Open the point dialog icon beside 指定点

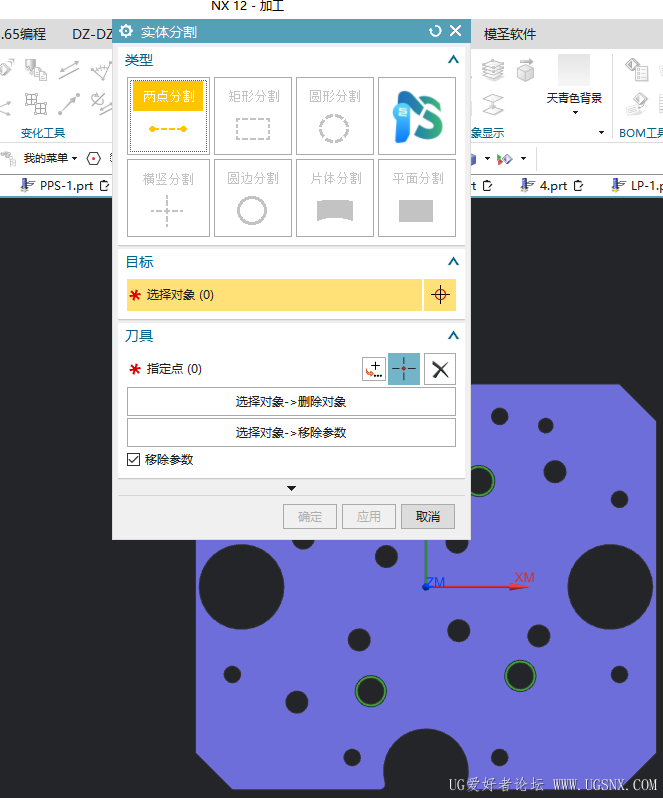(x=373, y=369)
